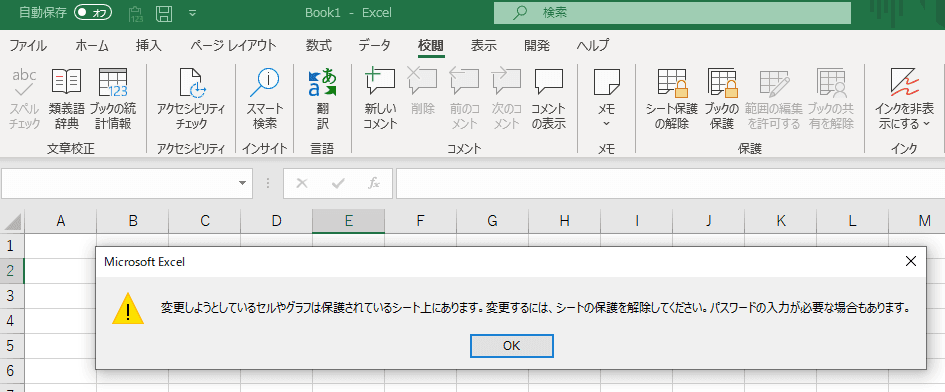The image size is (945, 392).
Task: Click into the formula bar input
Action: [x=670, y=183]
